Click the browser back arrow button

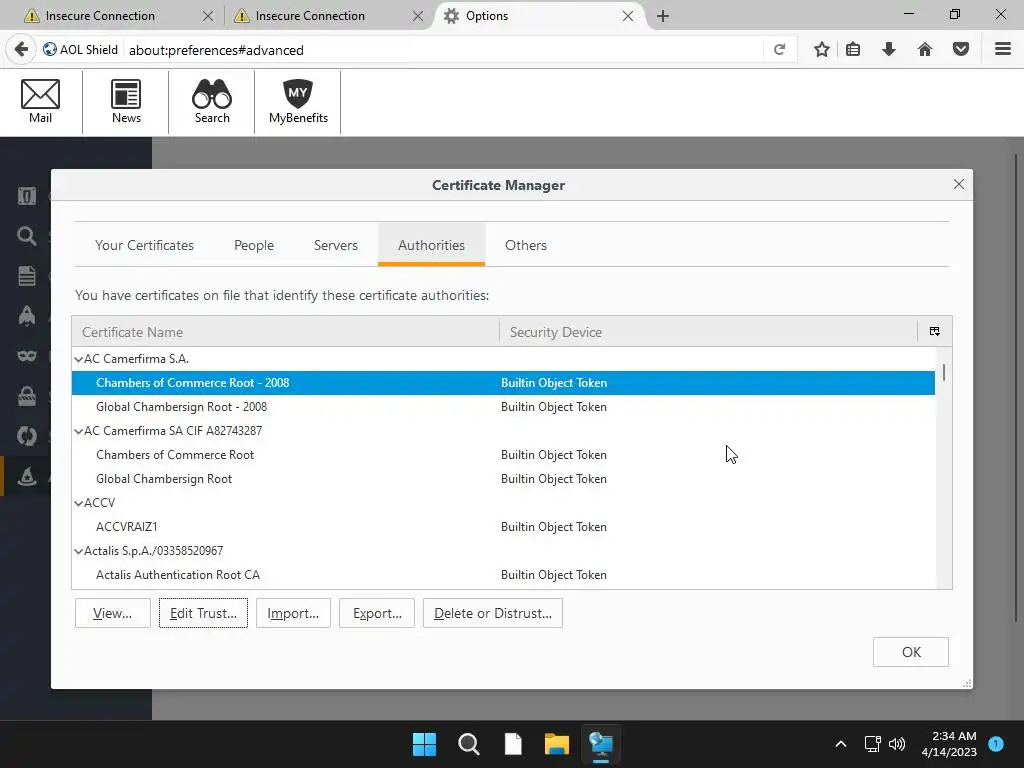click(x=21, y=50)
